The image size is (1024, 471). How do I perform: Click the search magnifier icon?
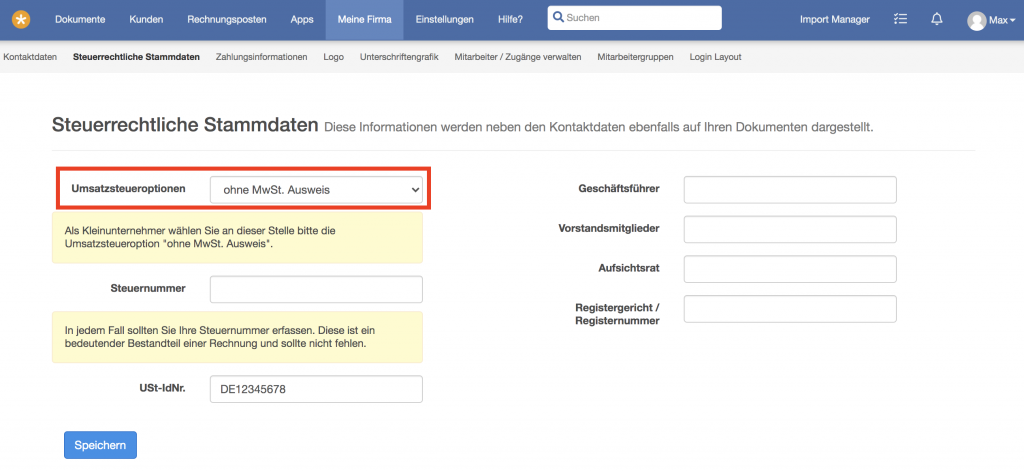click(558, 18)
